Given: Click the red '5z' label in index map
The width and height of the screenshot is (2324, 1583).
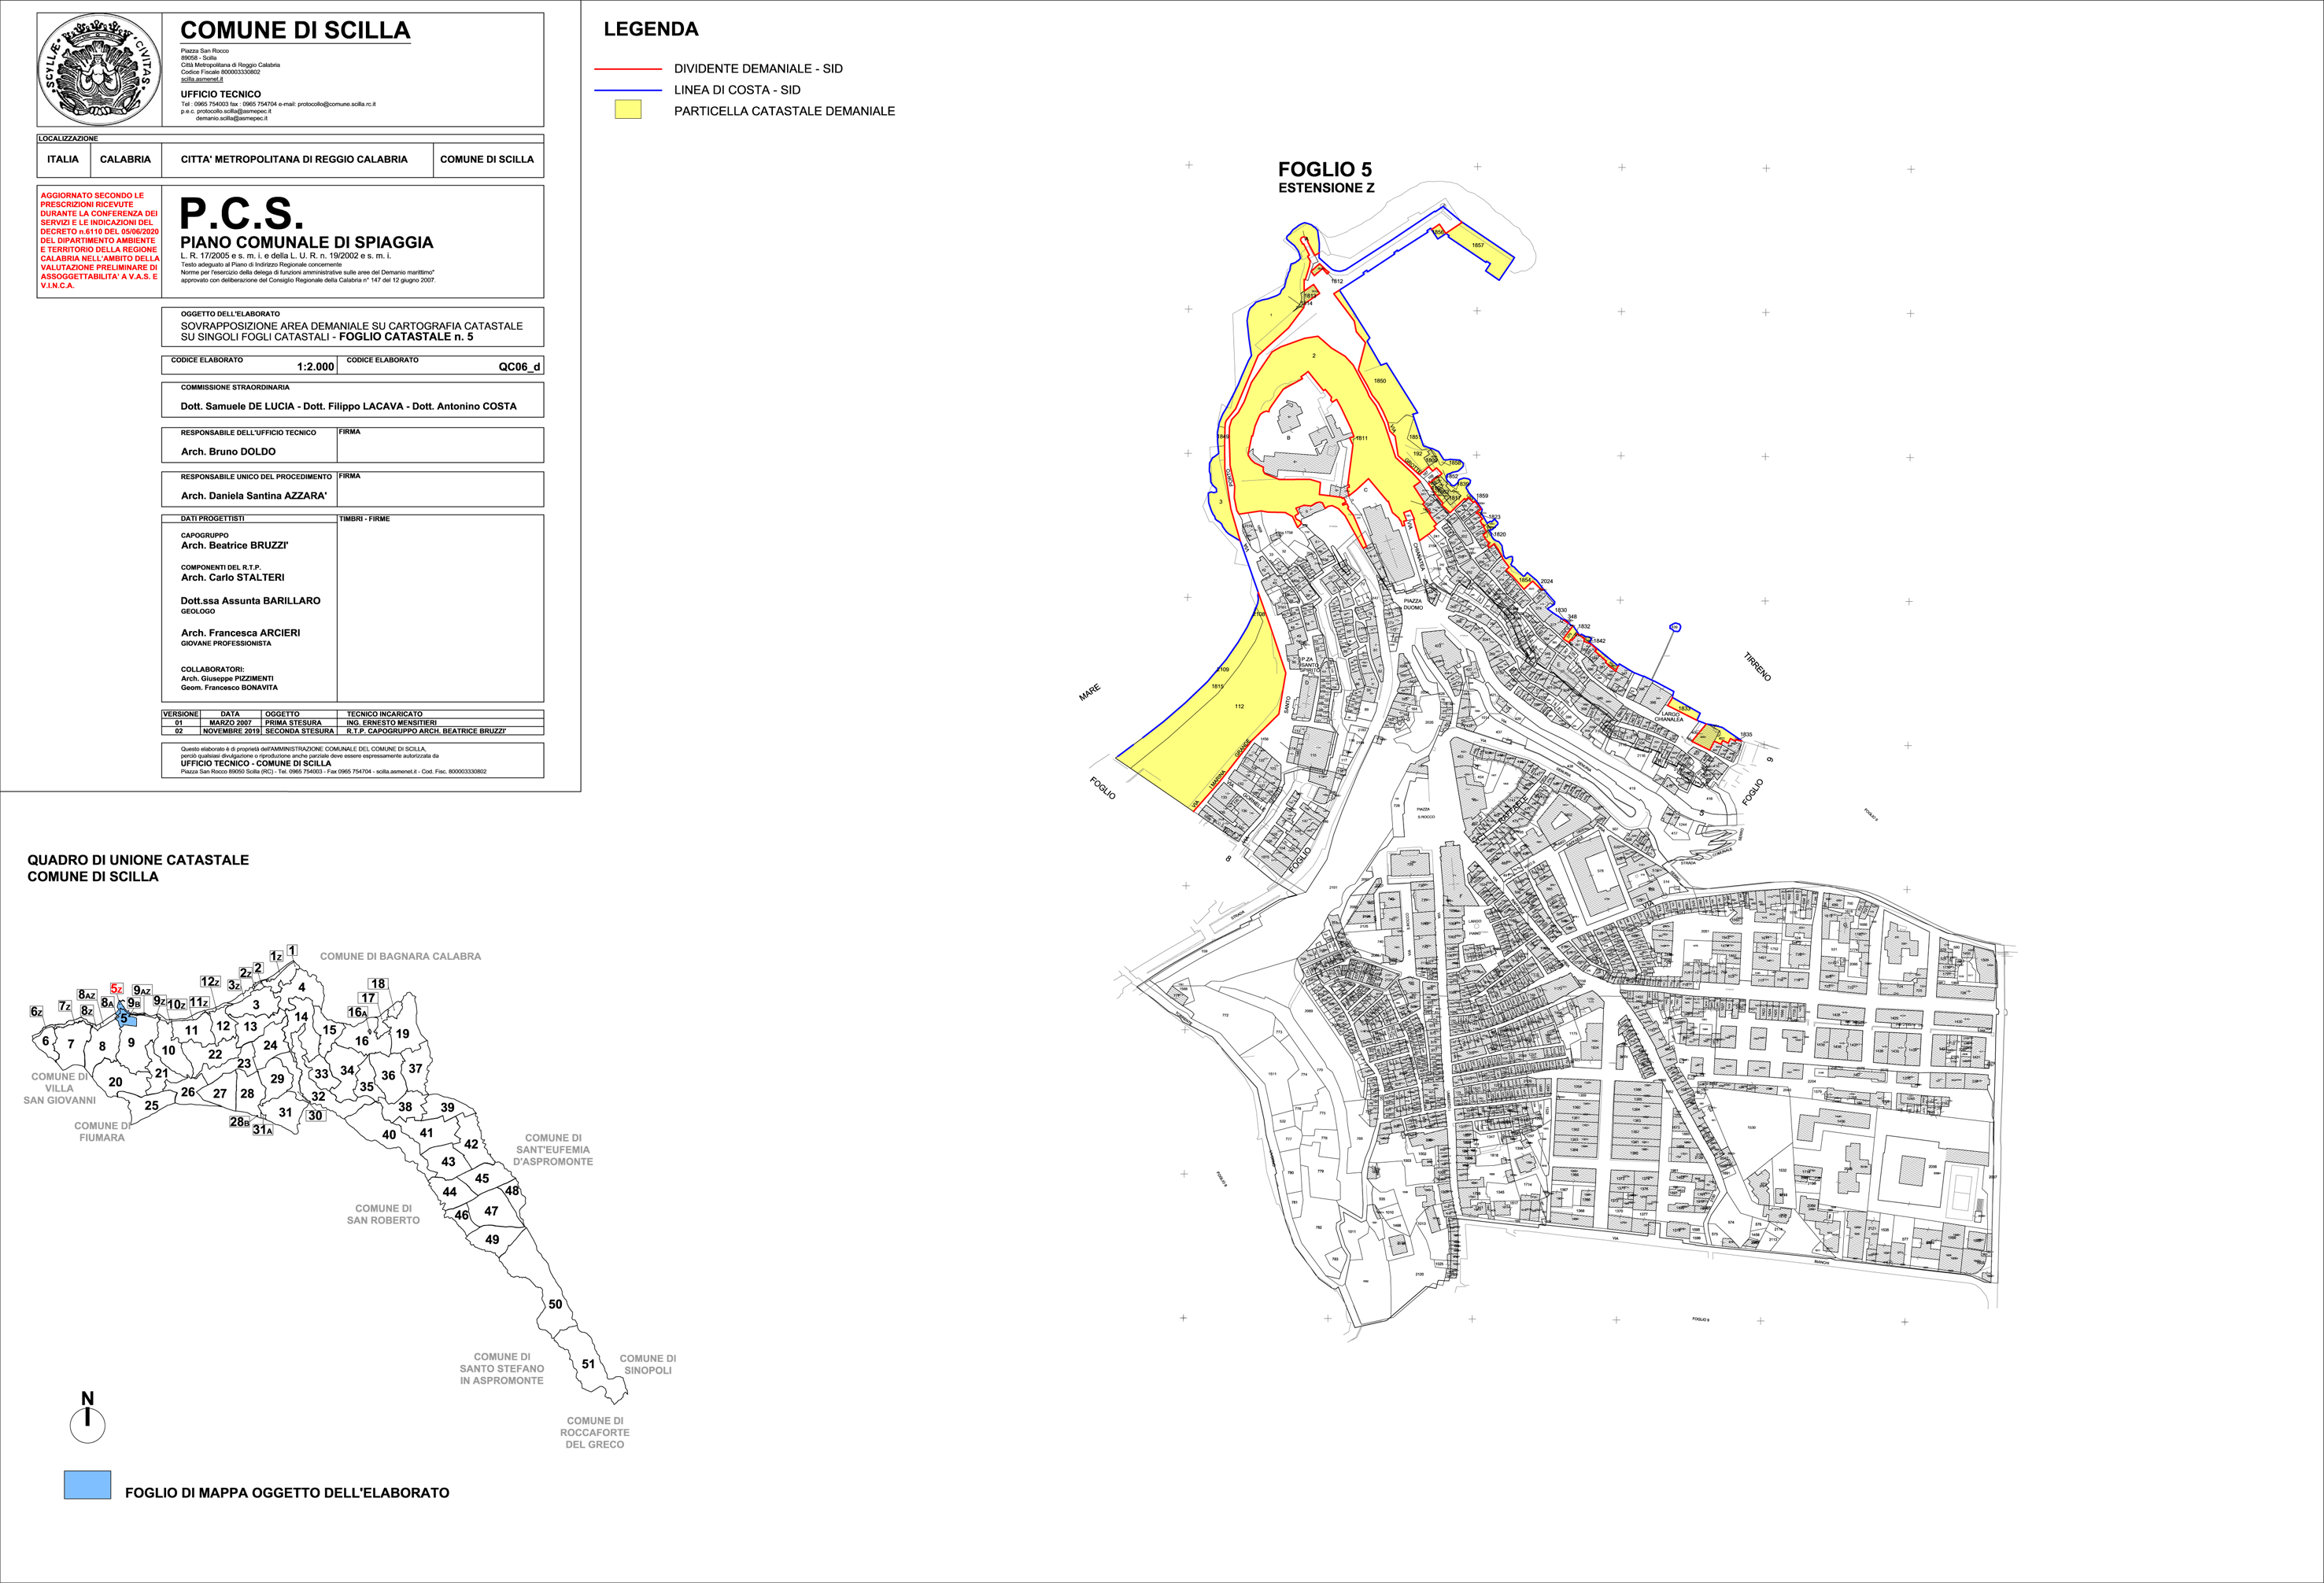Looking at the screenshot, I should [x=117, y=988].
